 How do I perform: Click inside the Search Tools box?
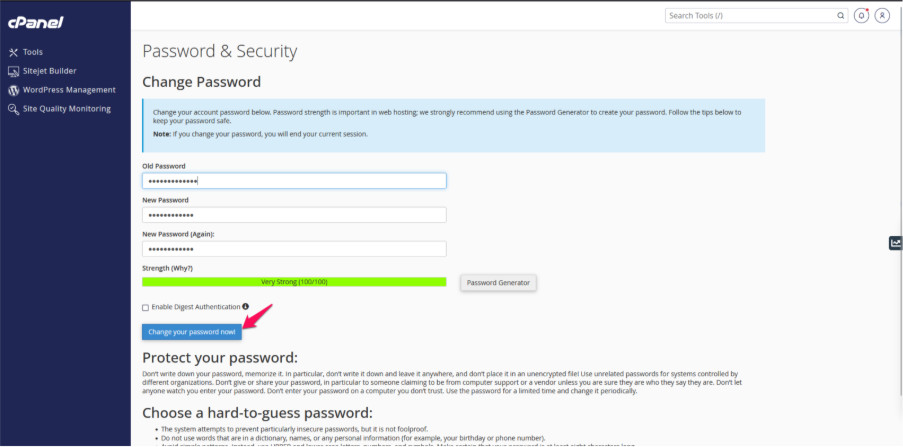pyautogui.click(x=750, y=16)
